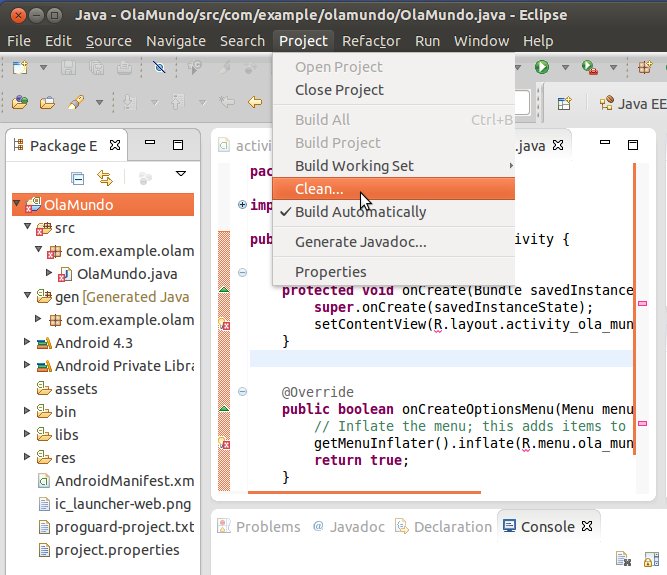Open the Refactor menu
Image resolution: width=667 pixels, height=575 pixels.
(371, 41)
